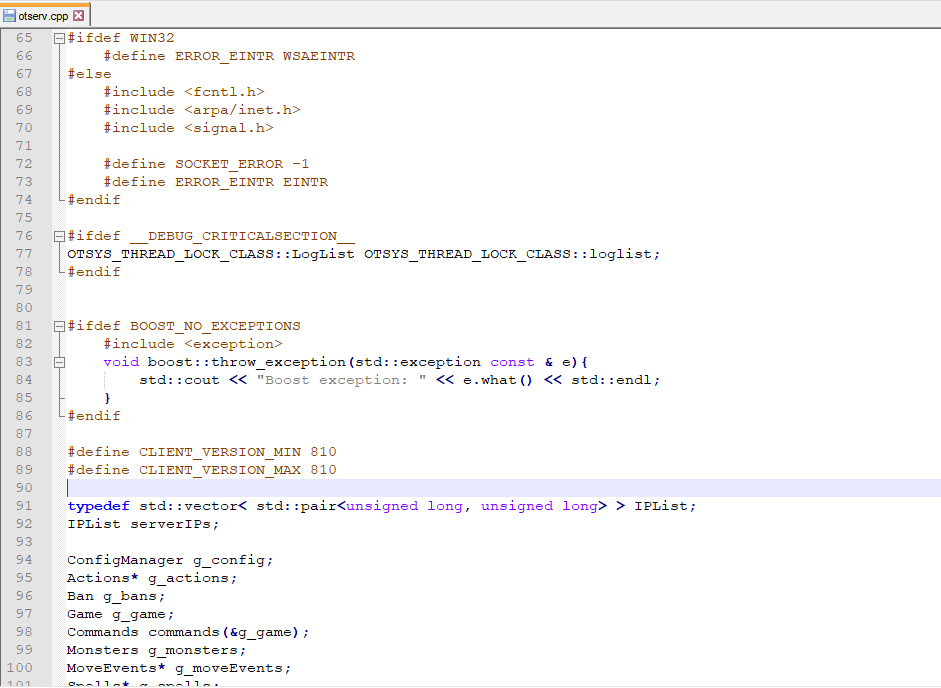Click EINTR value on line 73
The image size is (941, 688).
coord(305,182)
